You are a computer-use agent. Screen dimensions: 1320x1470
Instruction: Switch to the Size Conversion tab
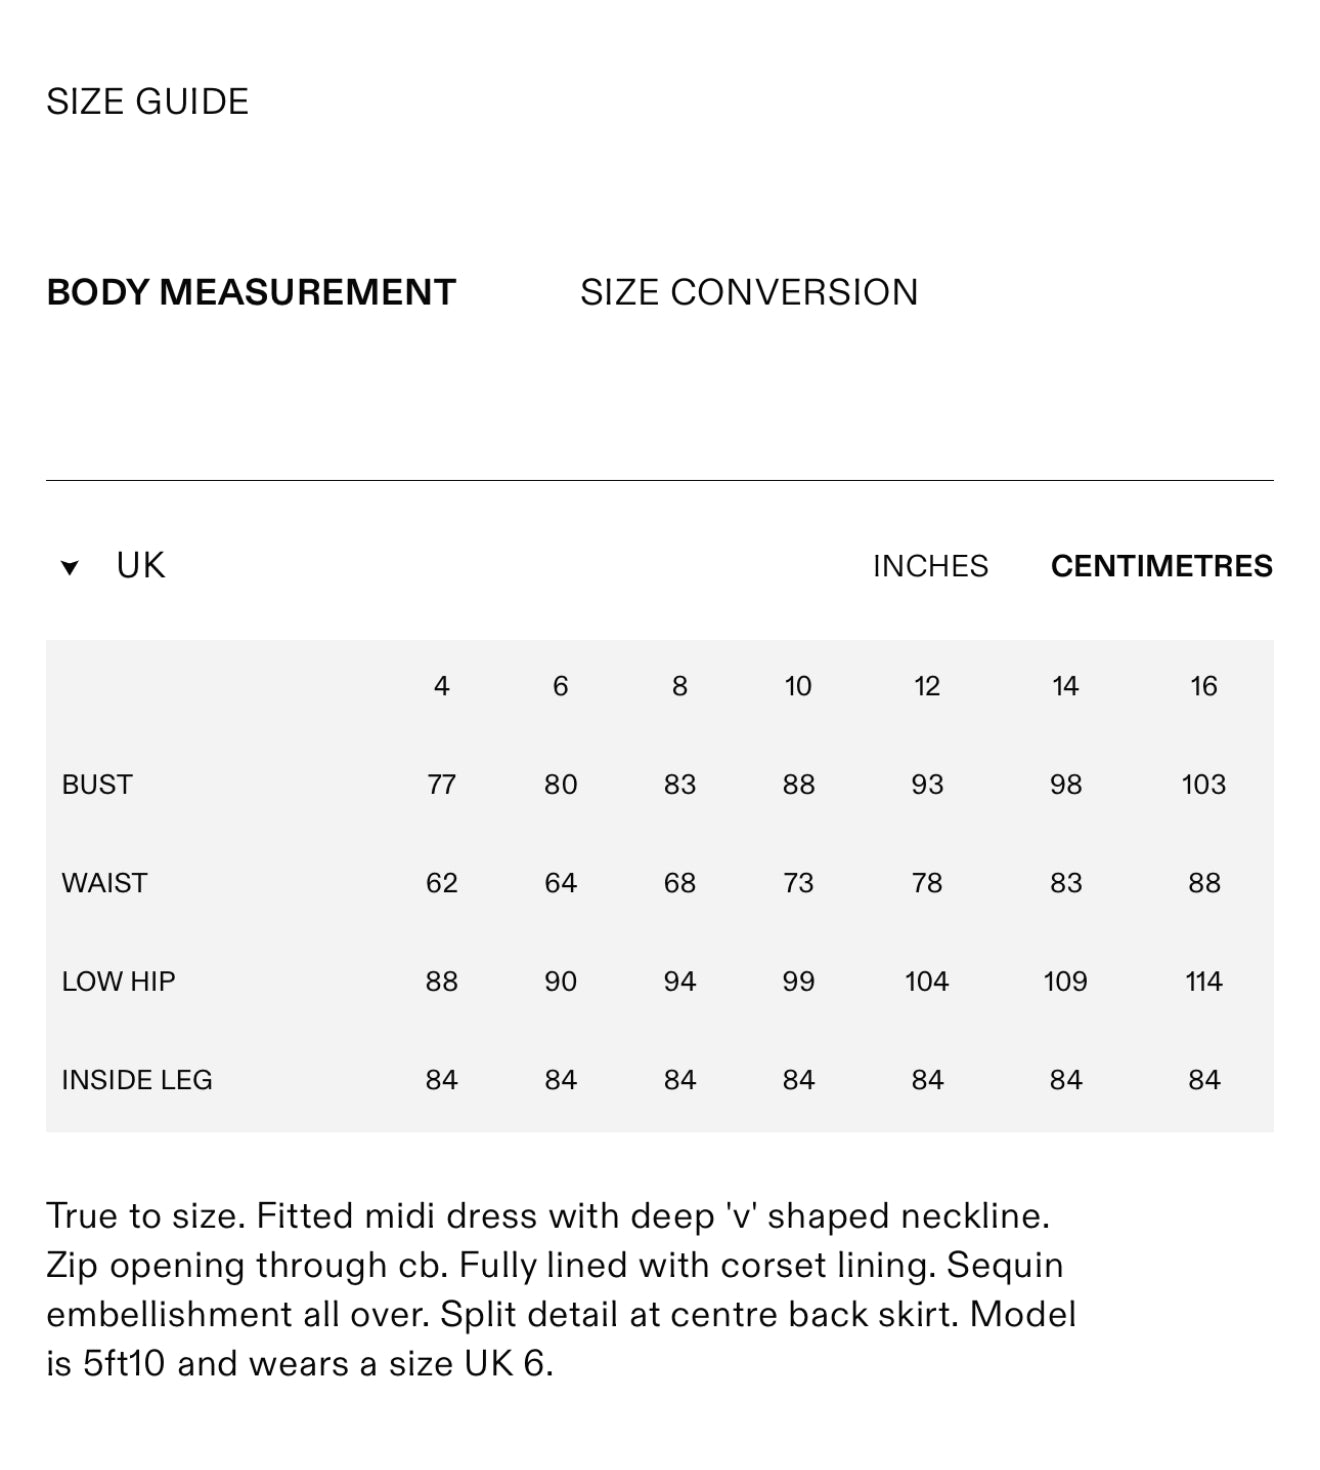point(748,292)
